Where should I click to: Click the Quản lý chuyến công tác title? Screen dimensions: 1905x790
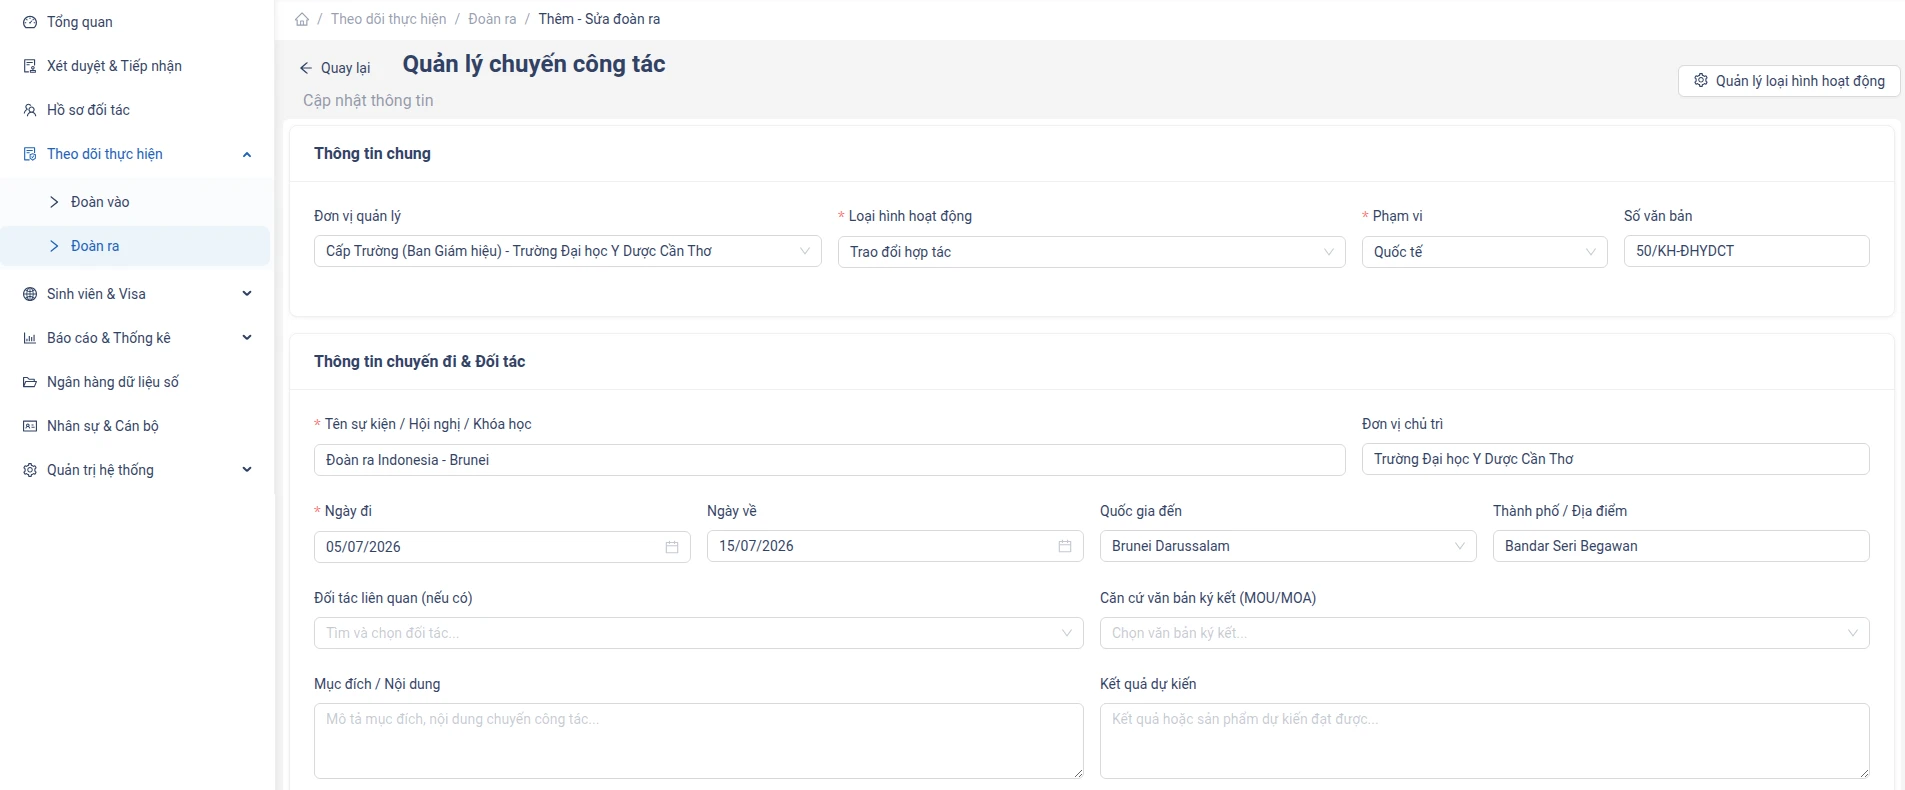(x=534, y=64)
